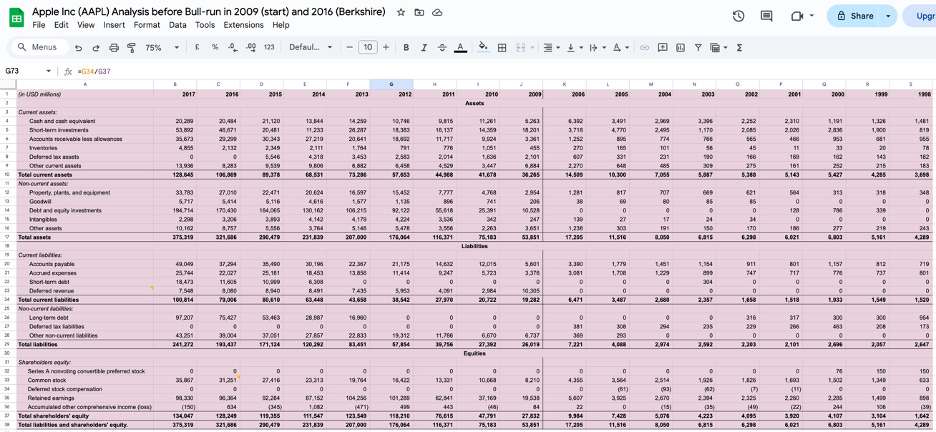Open the Extensions menu

[244, 25]
